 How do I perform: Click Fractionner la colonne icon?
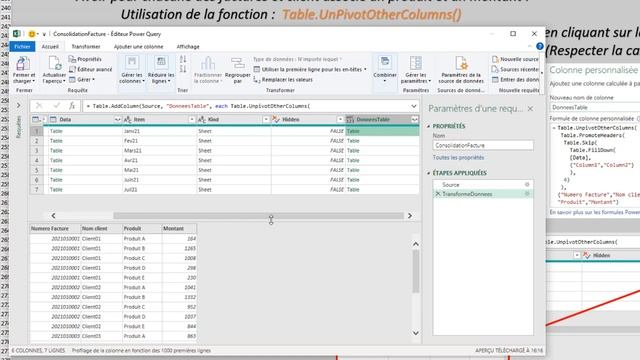pos(208,63)
